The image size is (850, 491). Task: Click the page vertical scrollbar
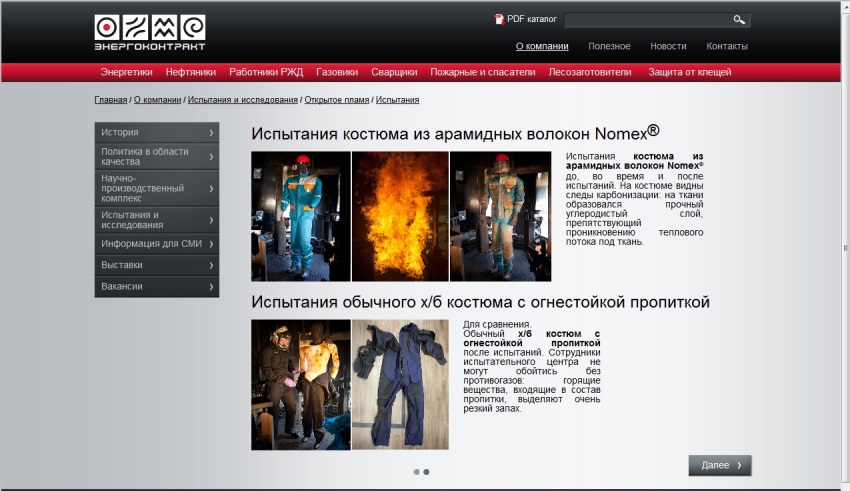coord(845,246)
